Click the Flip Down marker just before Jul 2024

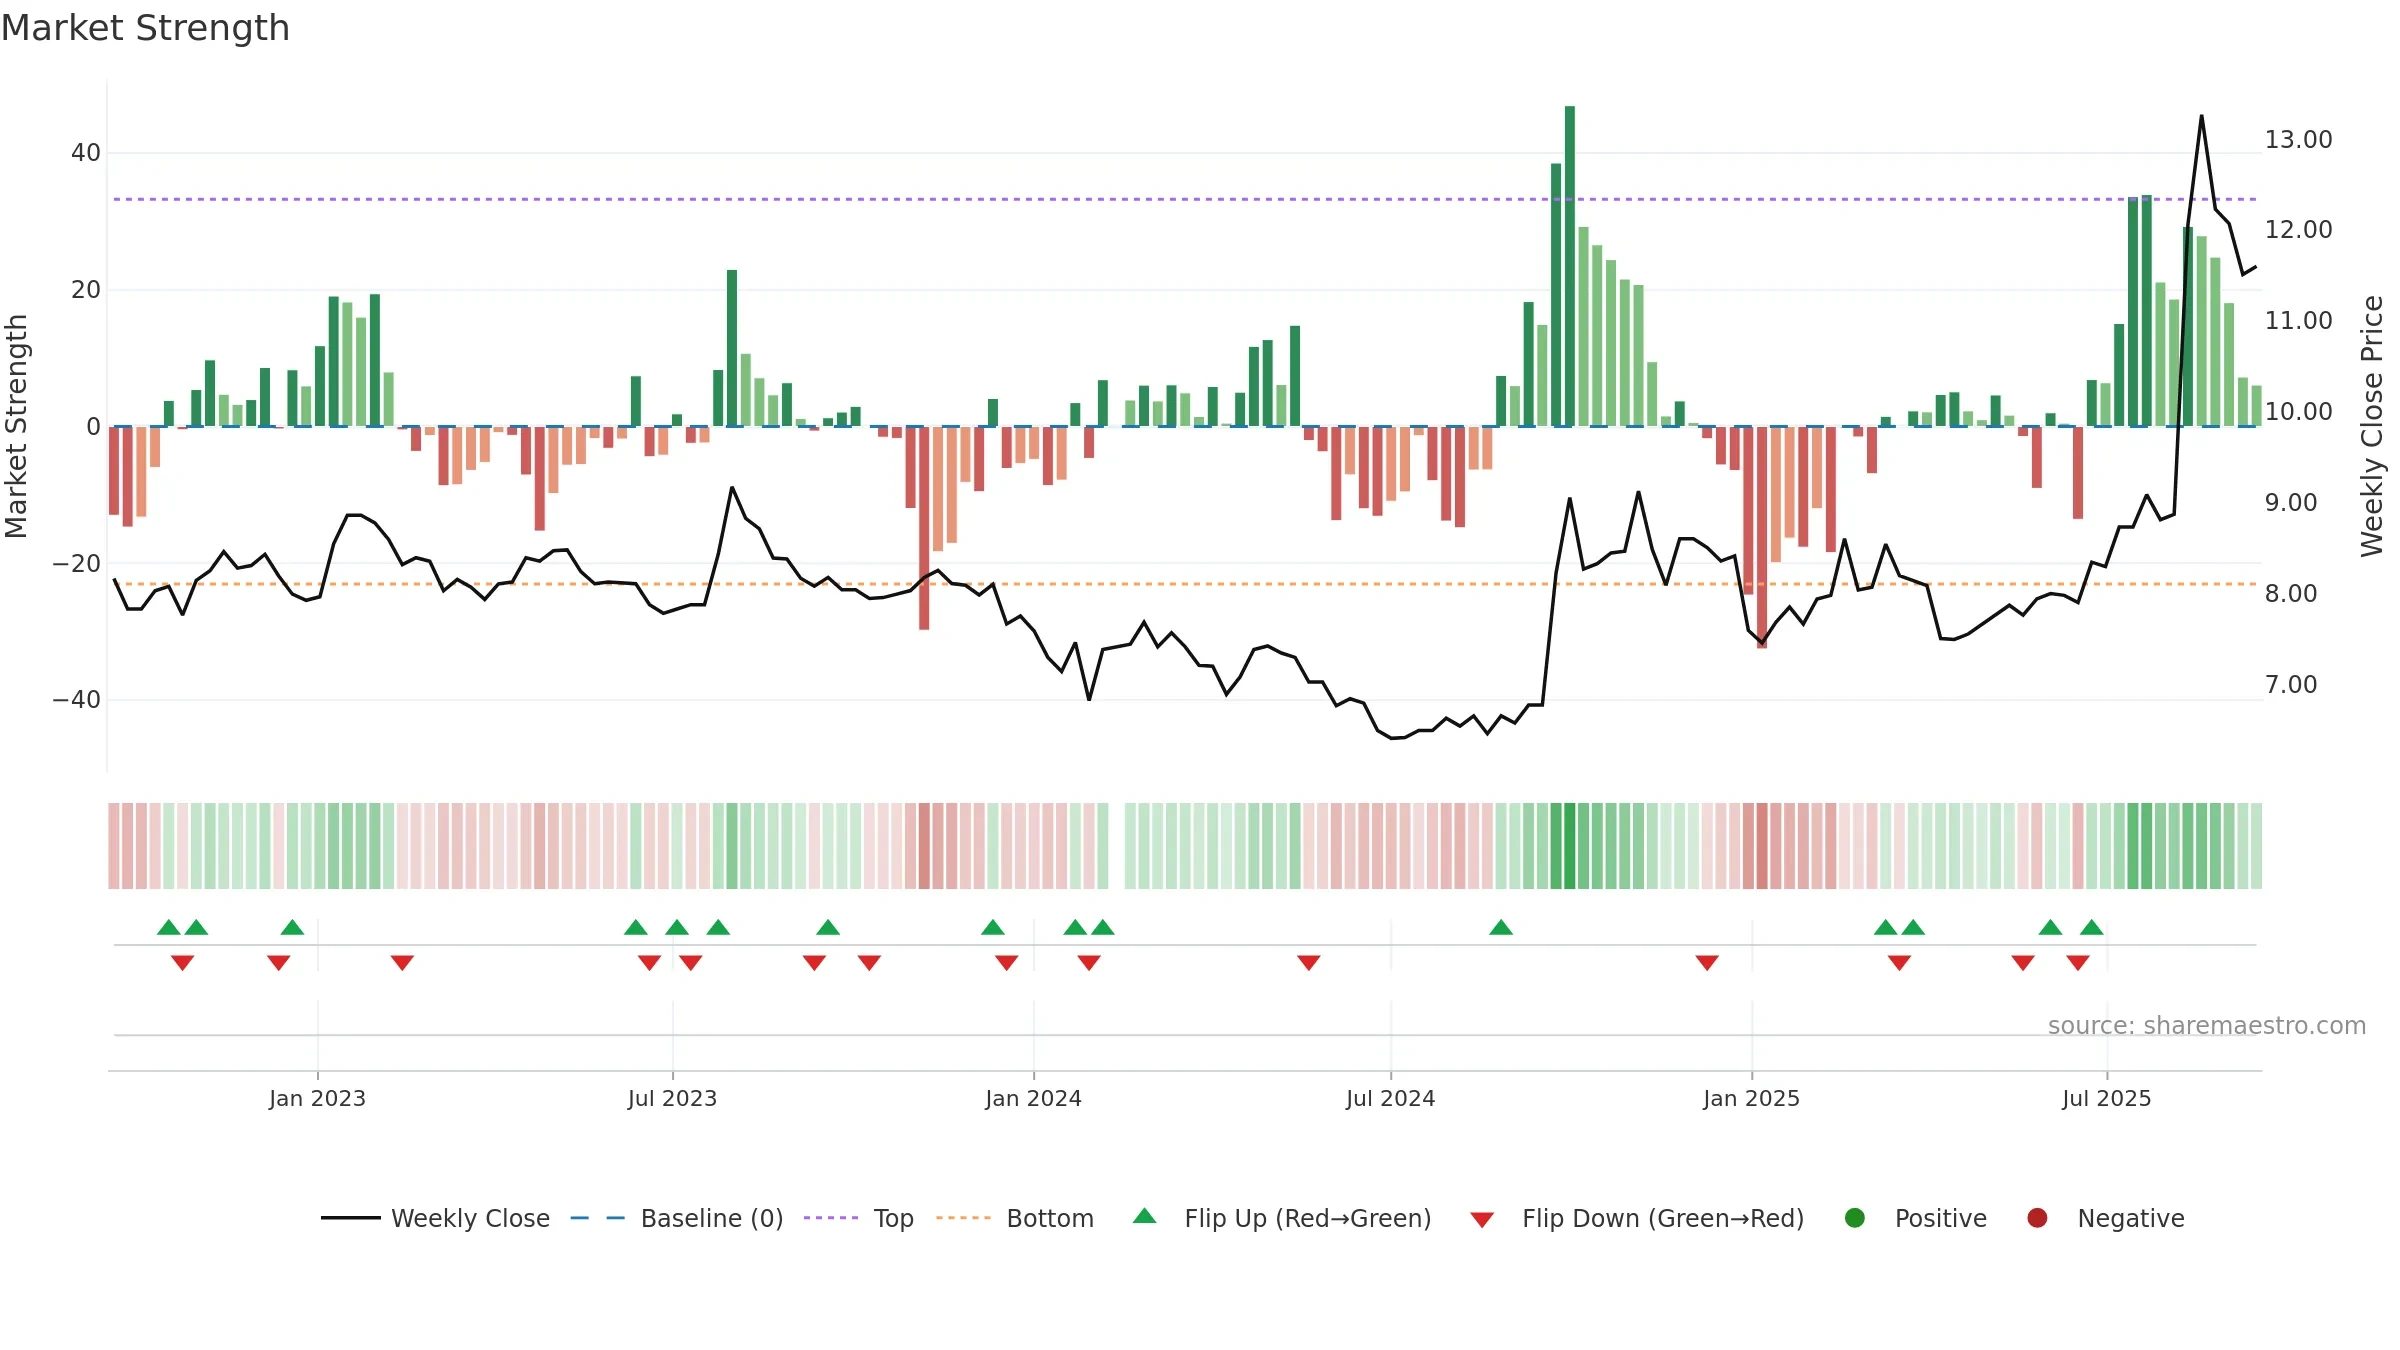coord(1309,962)
